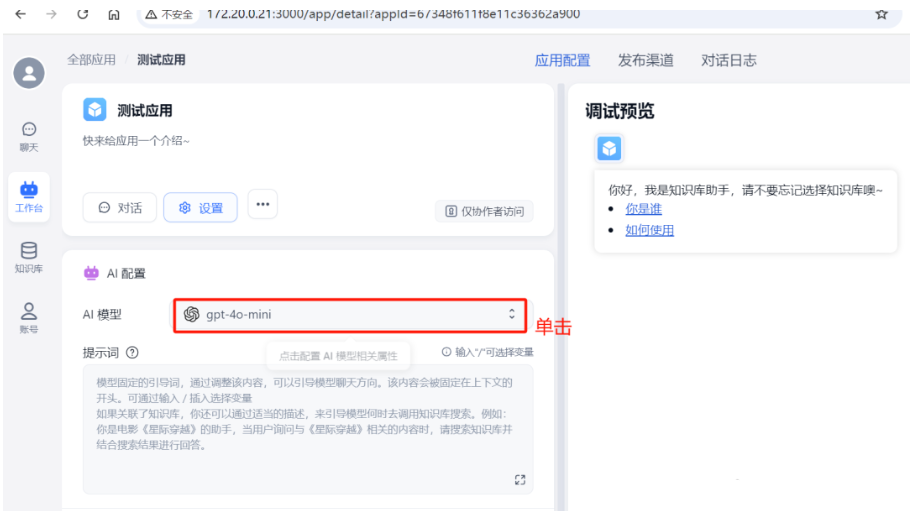Viewport: 915px width, 511px height.
Task: Click the 提示词 help question icon
Action: [x=132, y=352]
